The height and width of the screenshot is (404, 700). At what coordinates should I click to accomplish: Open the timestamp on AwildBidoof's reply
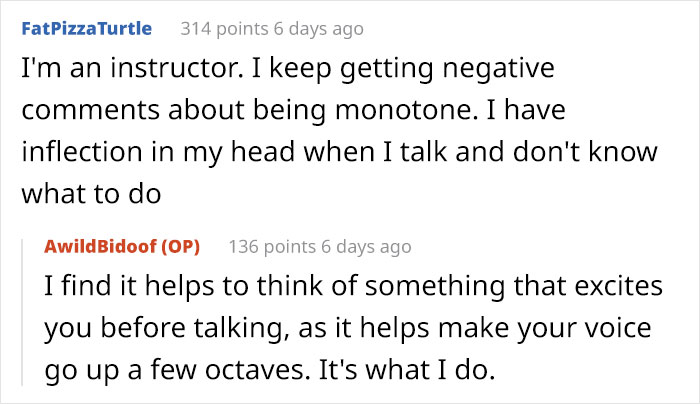click(x=365, y=246)
